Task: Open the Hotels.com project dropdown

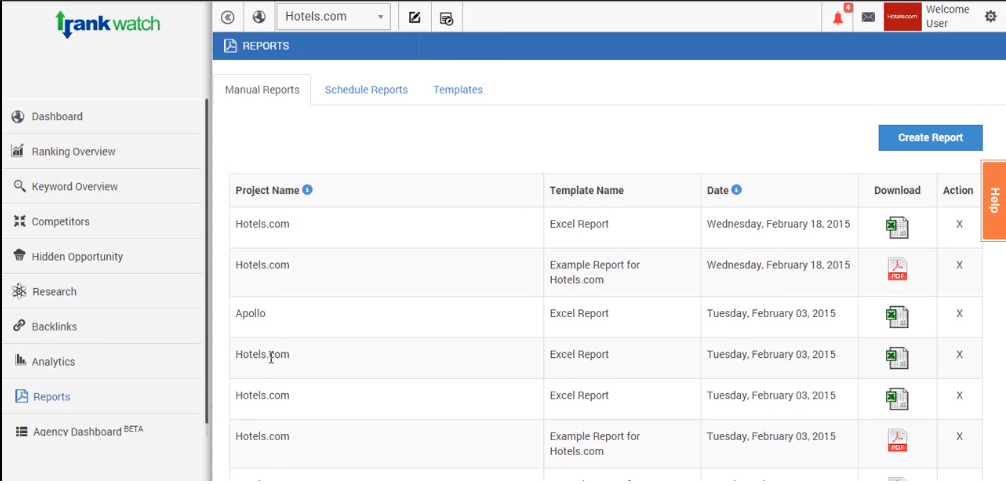Action: coord(333,17)
